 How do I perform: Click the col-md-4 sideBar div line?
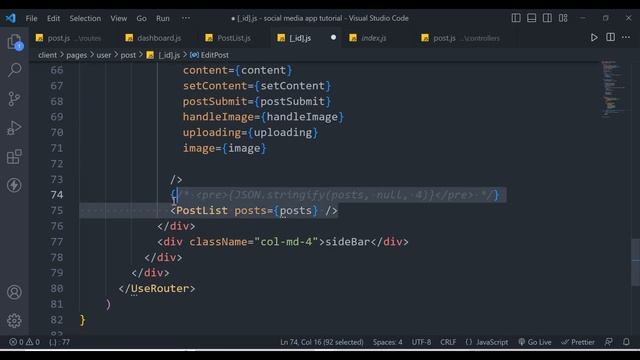pyautogui.click(x=283, y=242)
